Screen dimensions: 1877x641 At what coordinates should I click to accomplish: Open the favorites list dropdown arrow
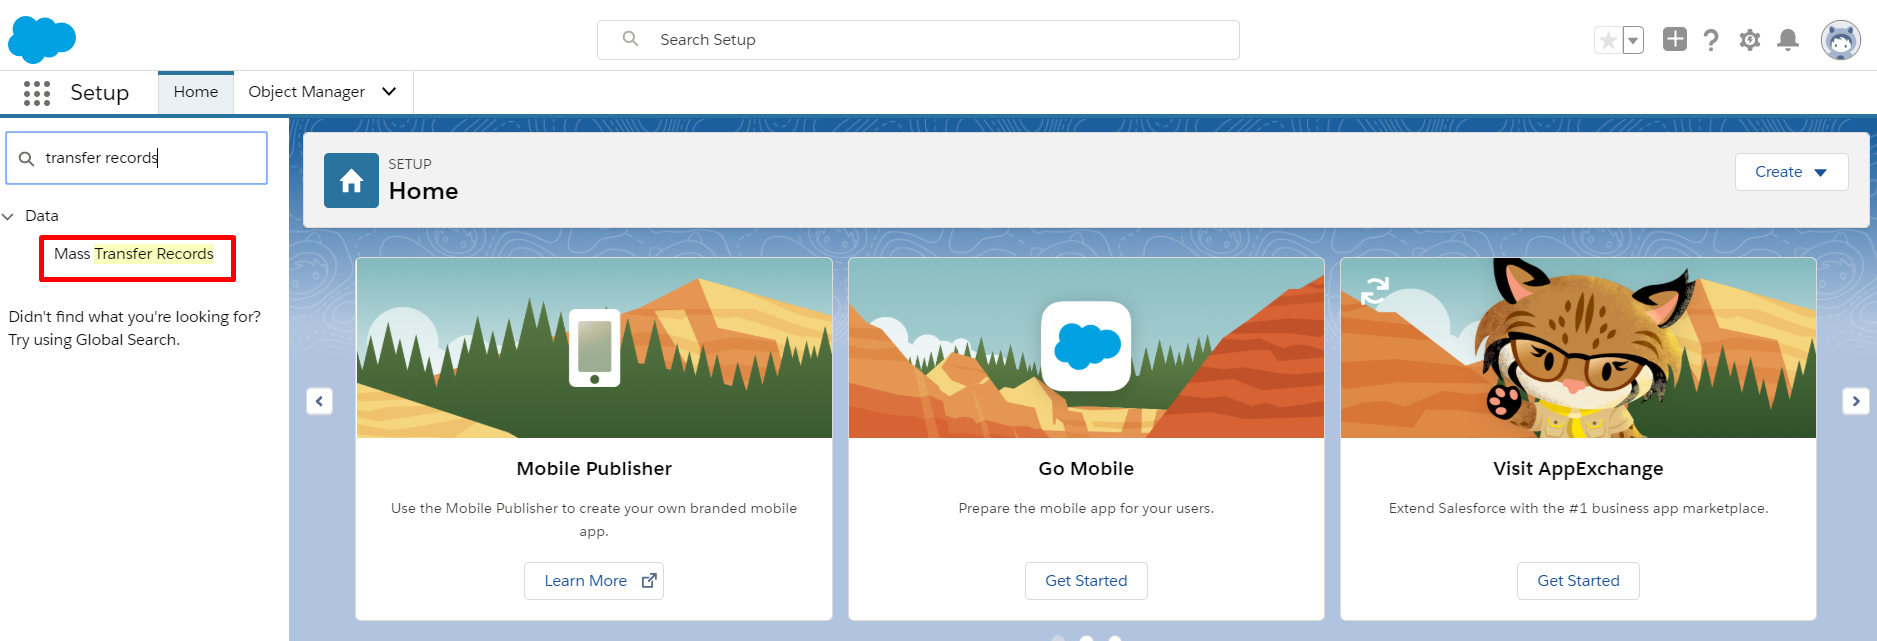1633,40
